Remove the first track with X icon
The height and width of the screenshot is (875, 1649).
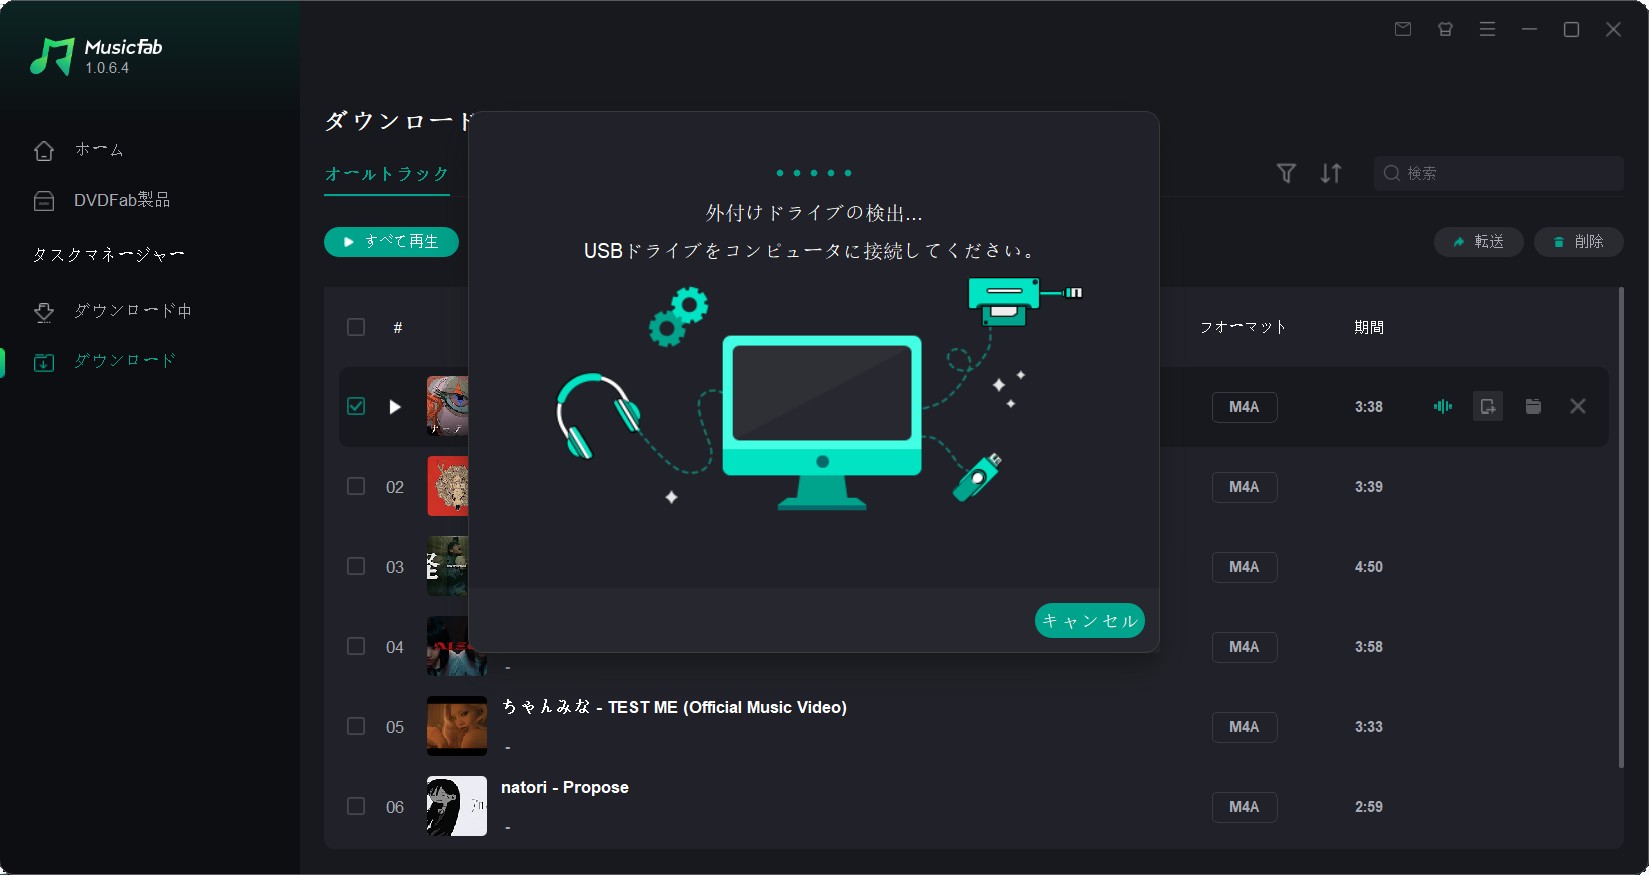(1578, 406)
